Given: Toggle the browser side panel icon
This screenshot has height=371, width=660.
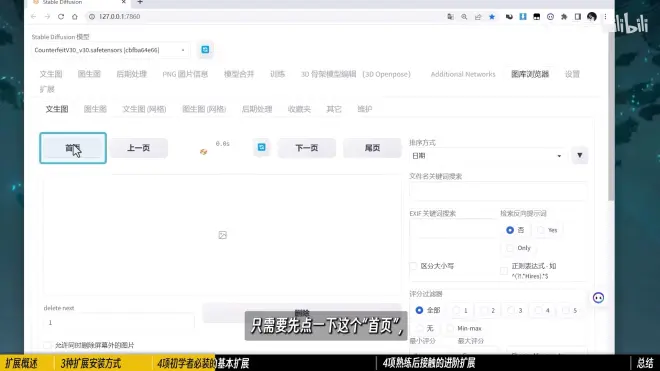Looking at the screenshot, I should [578, 17].
